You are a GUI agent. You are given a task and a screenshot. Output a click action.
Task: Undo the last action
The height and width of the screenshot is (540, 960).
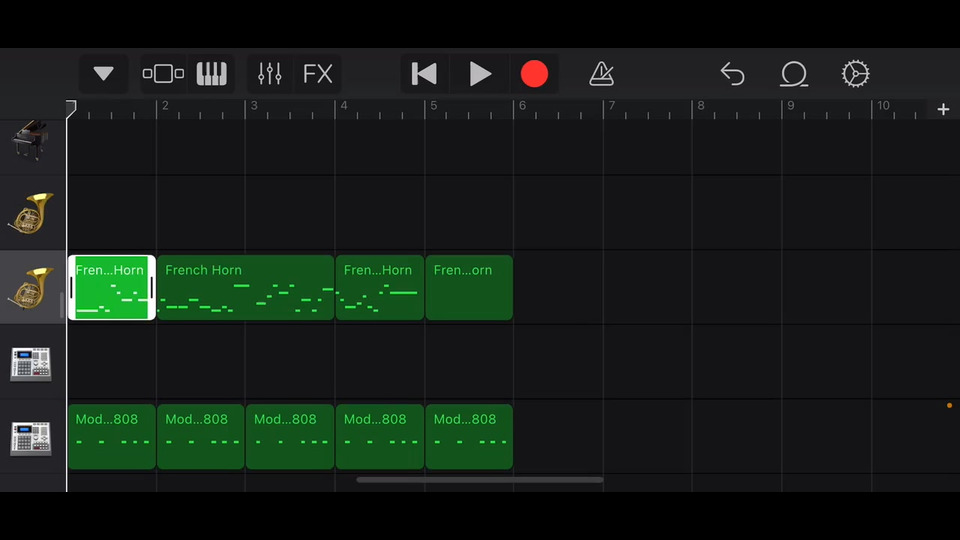tap(732, 74)
